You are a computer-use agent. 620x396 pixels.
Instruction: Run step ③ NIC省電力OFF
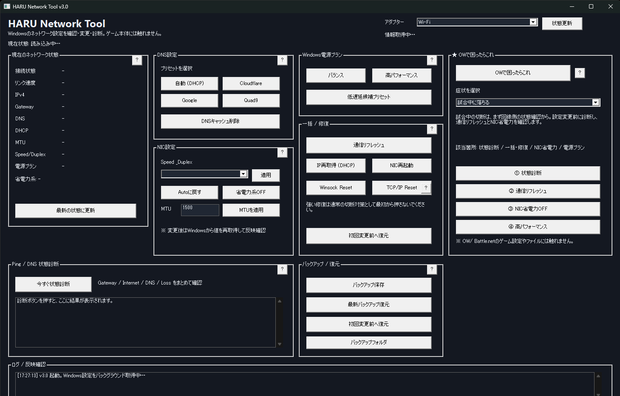(527, 209)
